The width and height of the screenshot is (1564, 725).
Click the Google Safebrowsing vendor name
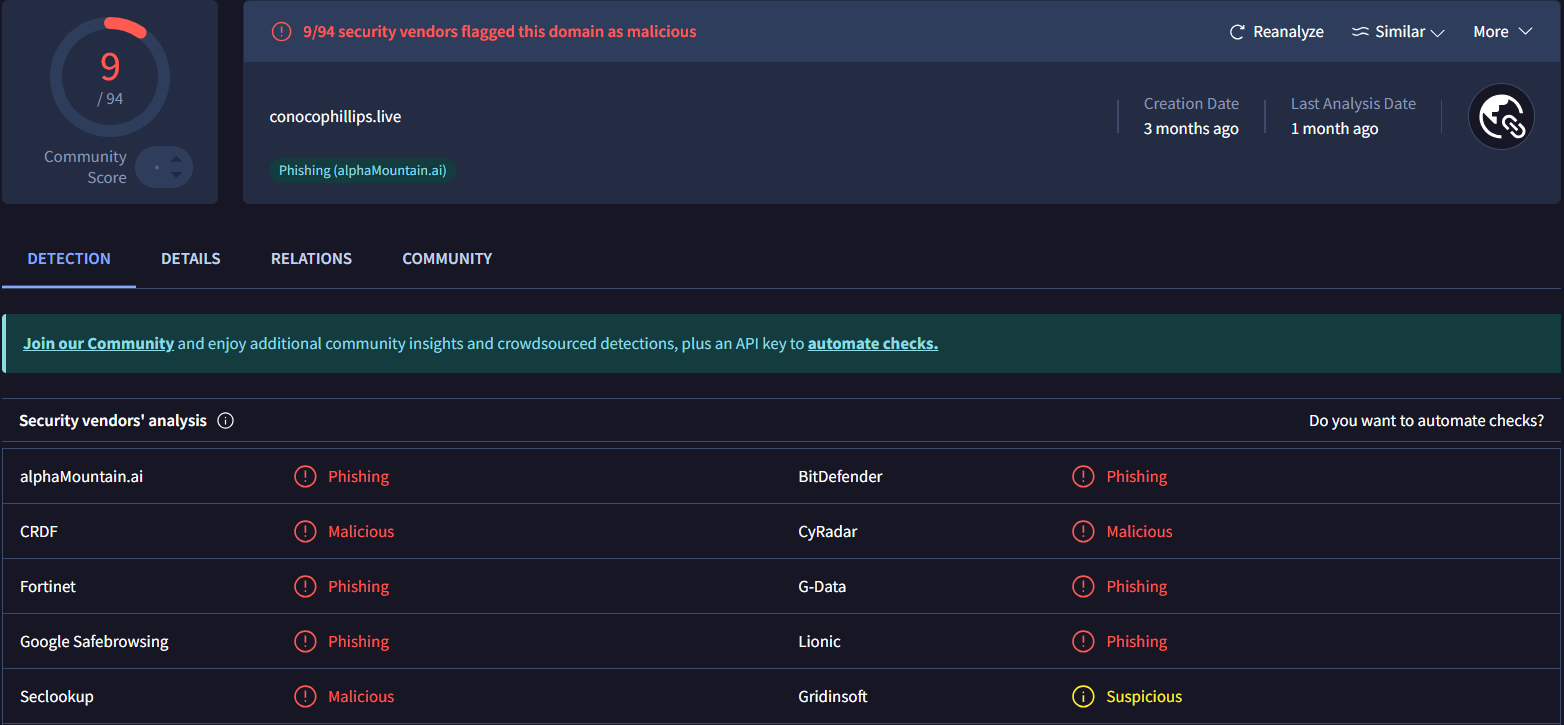click(94, 642)
